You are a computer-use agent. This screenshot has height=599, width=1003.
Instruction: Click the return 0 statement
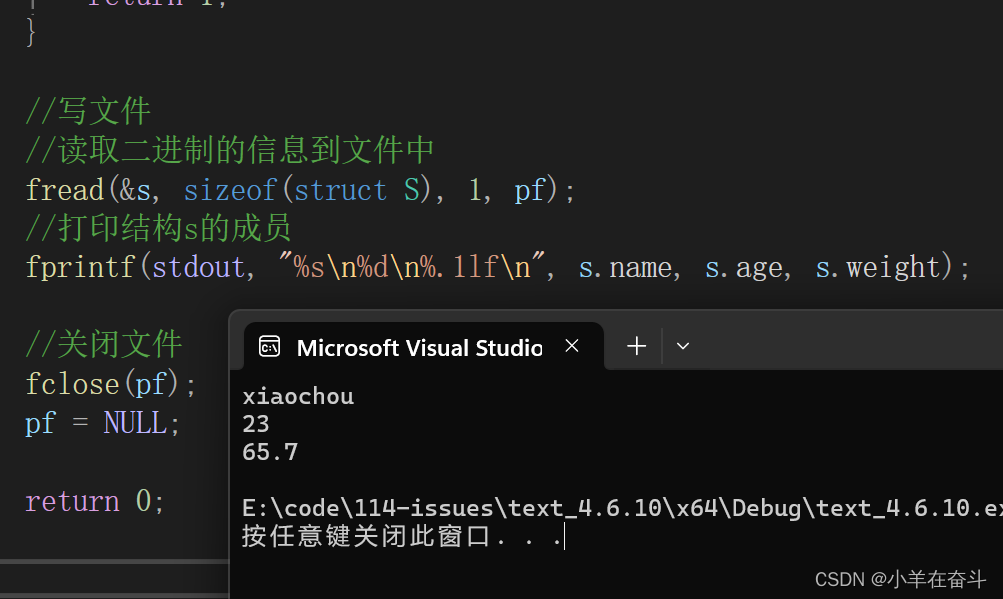coord(94,501)
